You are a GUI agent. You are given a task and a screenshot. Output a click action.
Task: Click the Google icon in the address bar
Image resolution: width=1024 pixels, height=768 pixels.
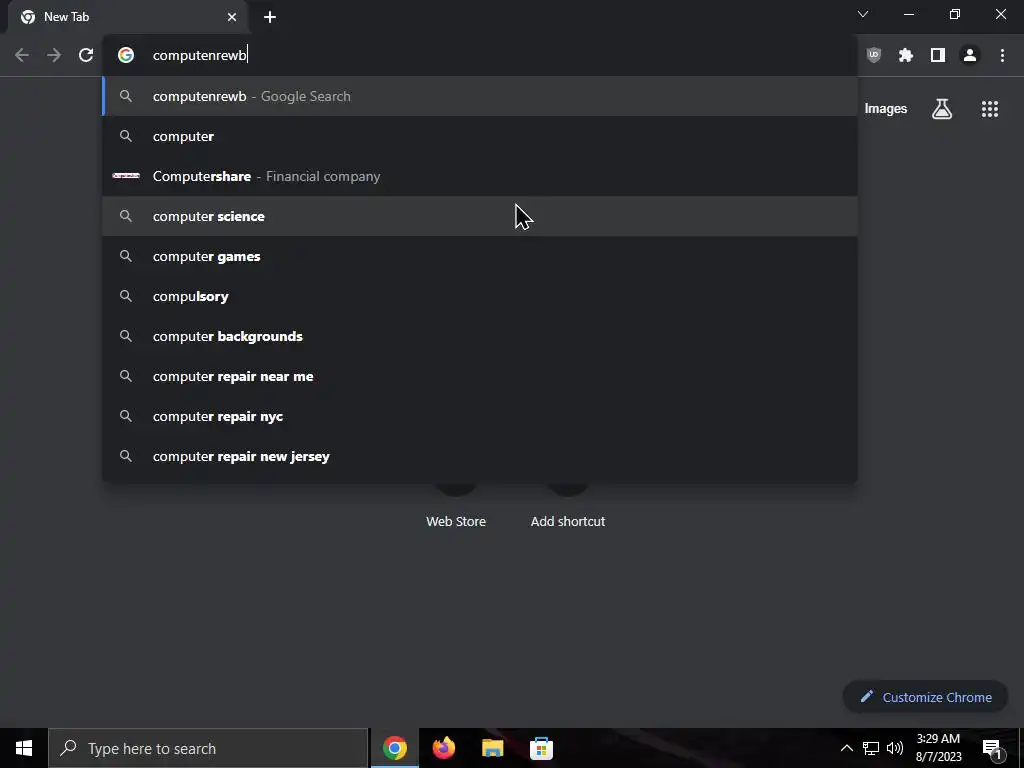click(126, 56)
